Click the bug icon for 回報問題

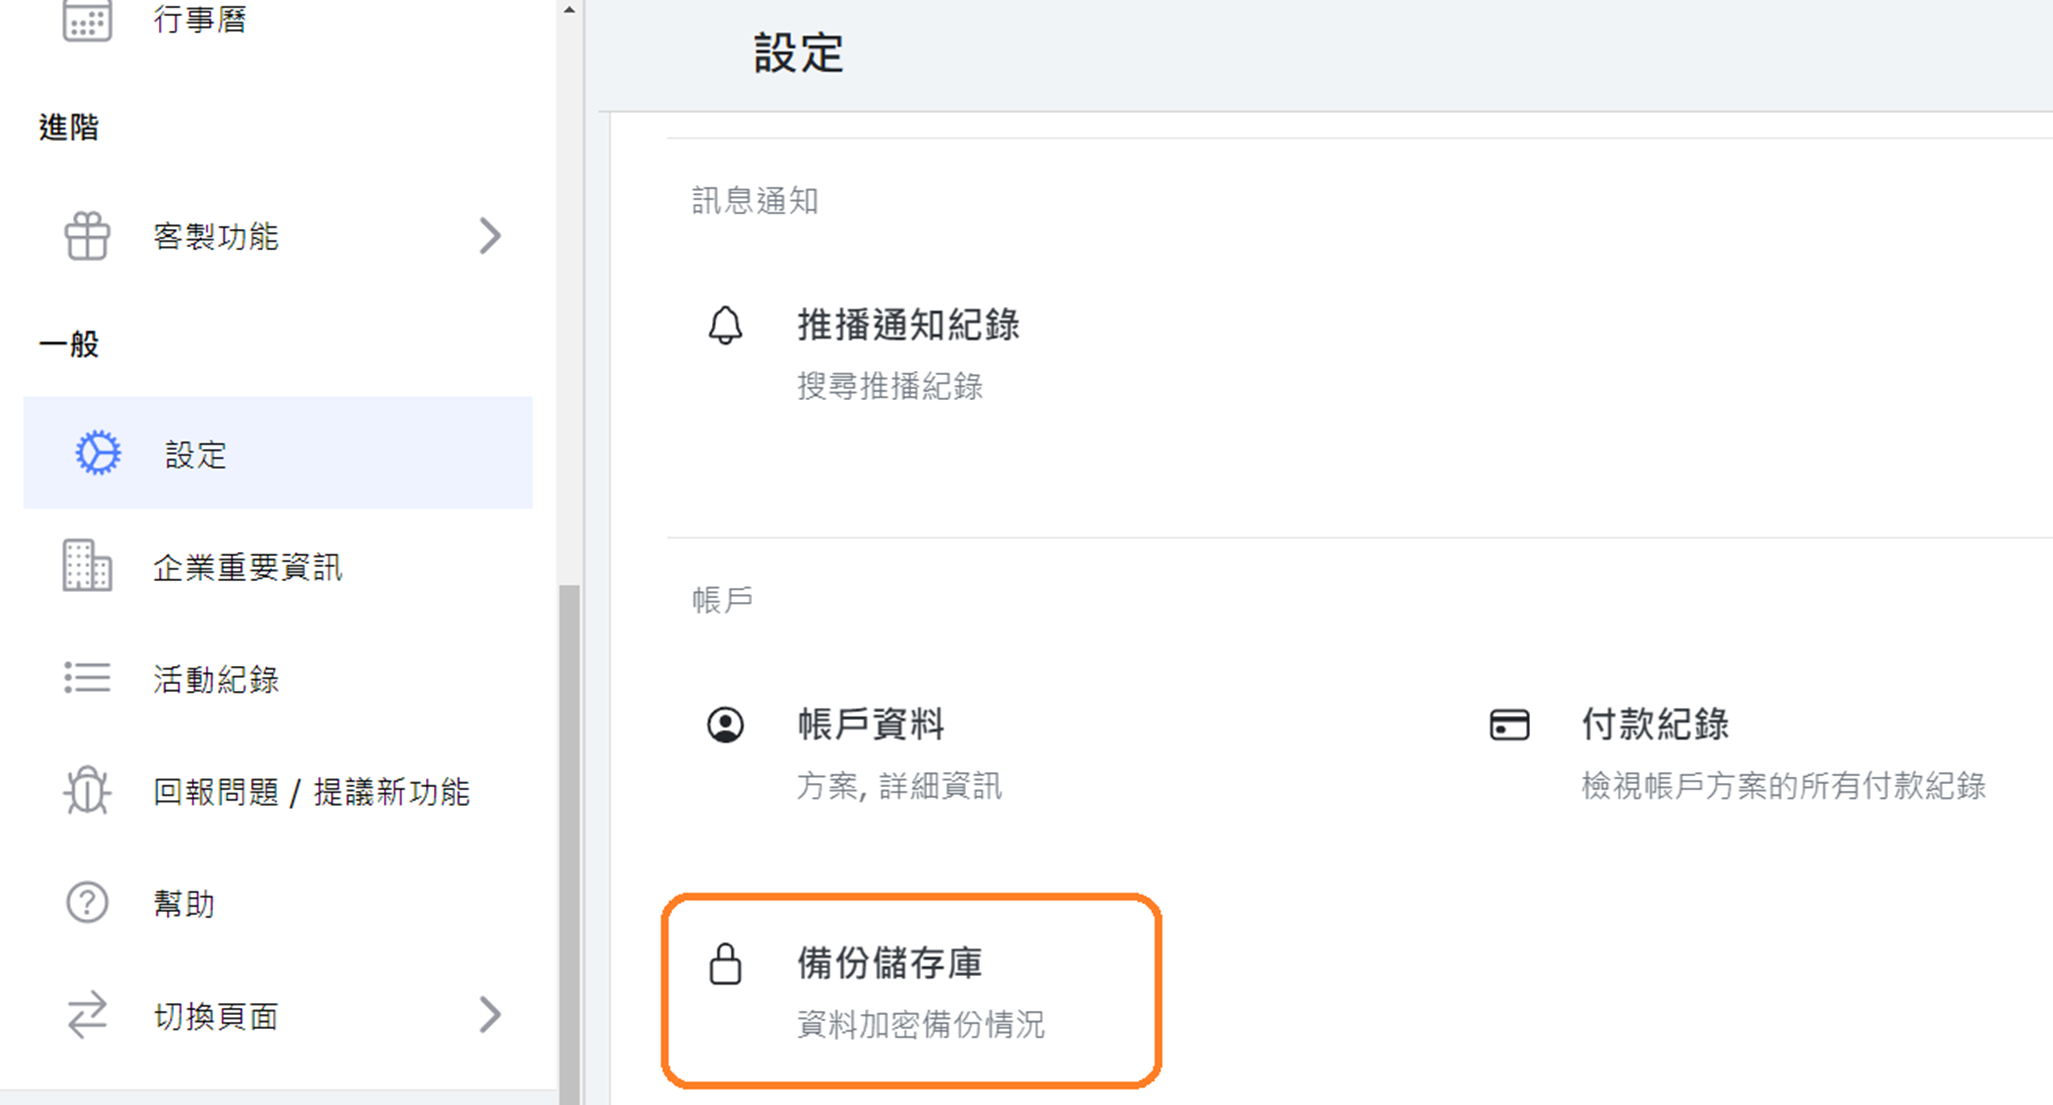(x=87, y=790)
